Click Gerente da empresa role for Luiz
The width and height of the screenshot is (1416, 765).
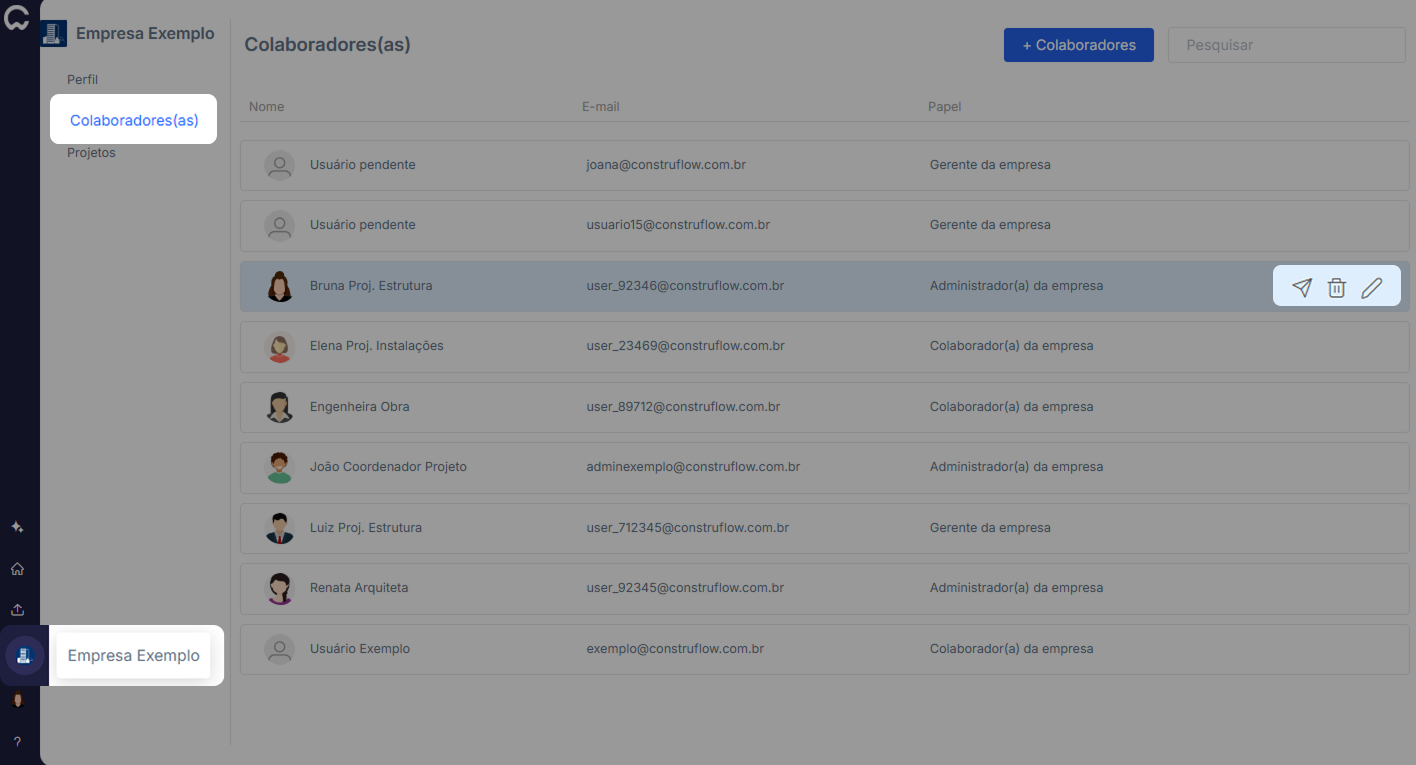tap(990, 528)
